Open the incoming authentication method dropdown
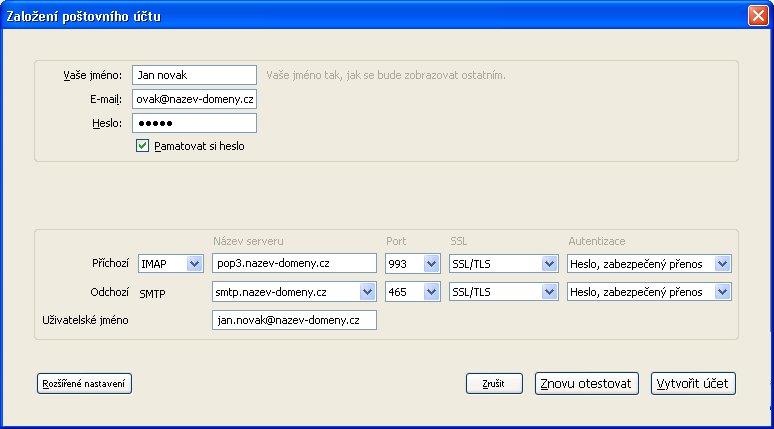The image size is (774, 429). (x=723, y=264)
